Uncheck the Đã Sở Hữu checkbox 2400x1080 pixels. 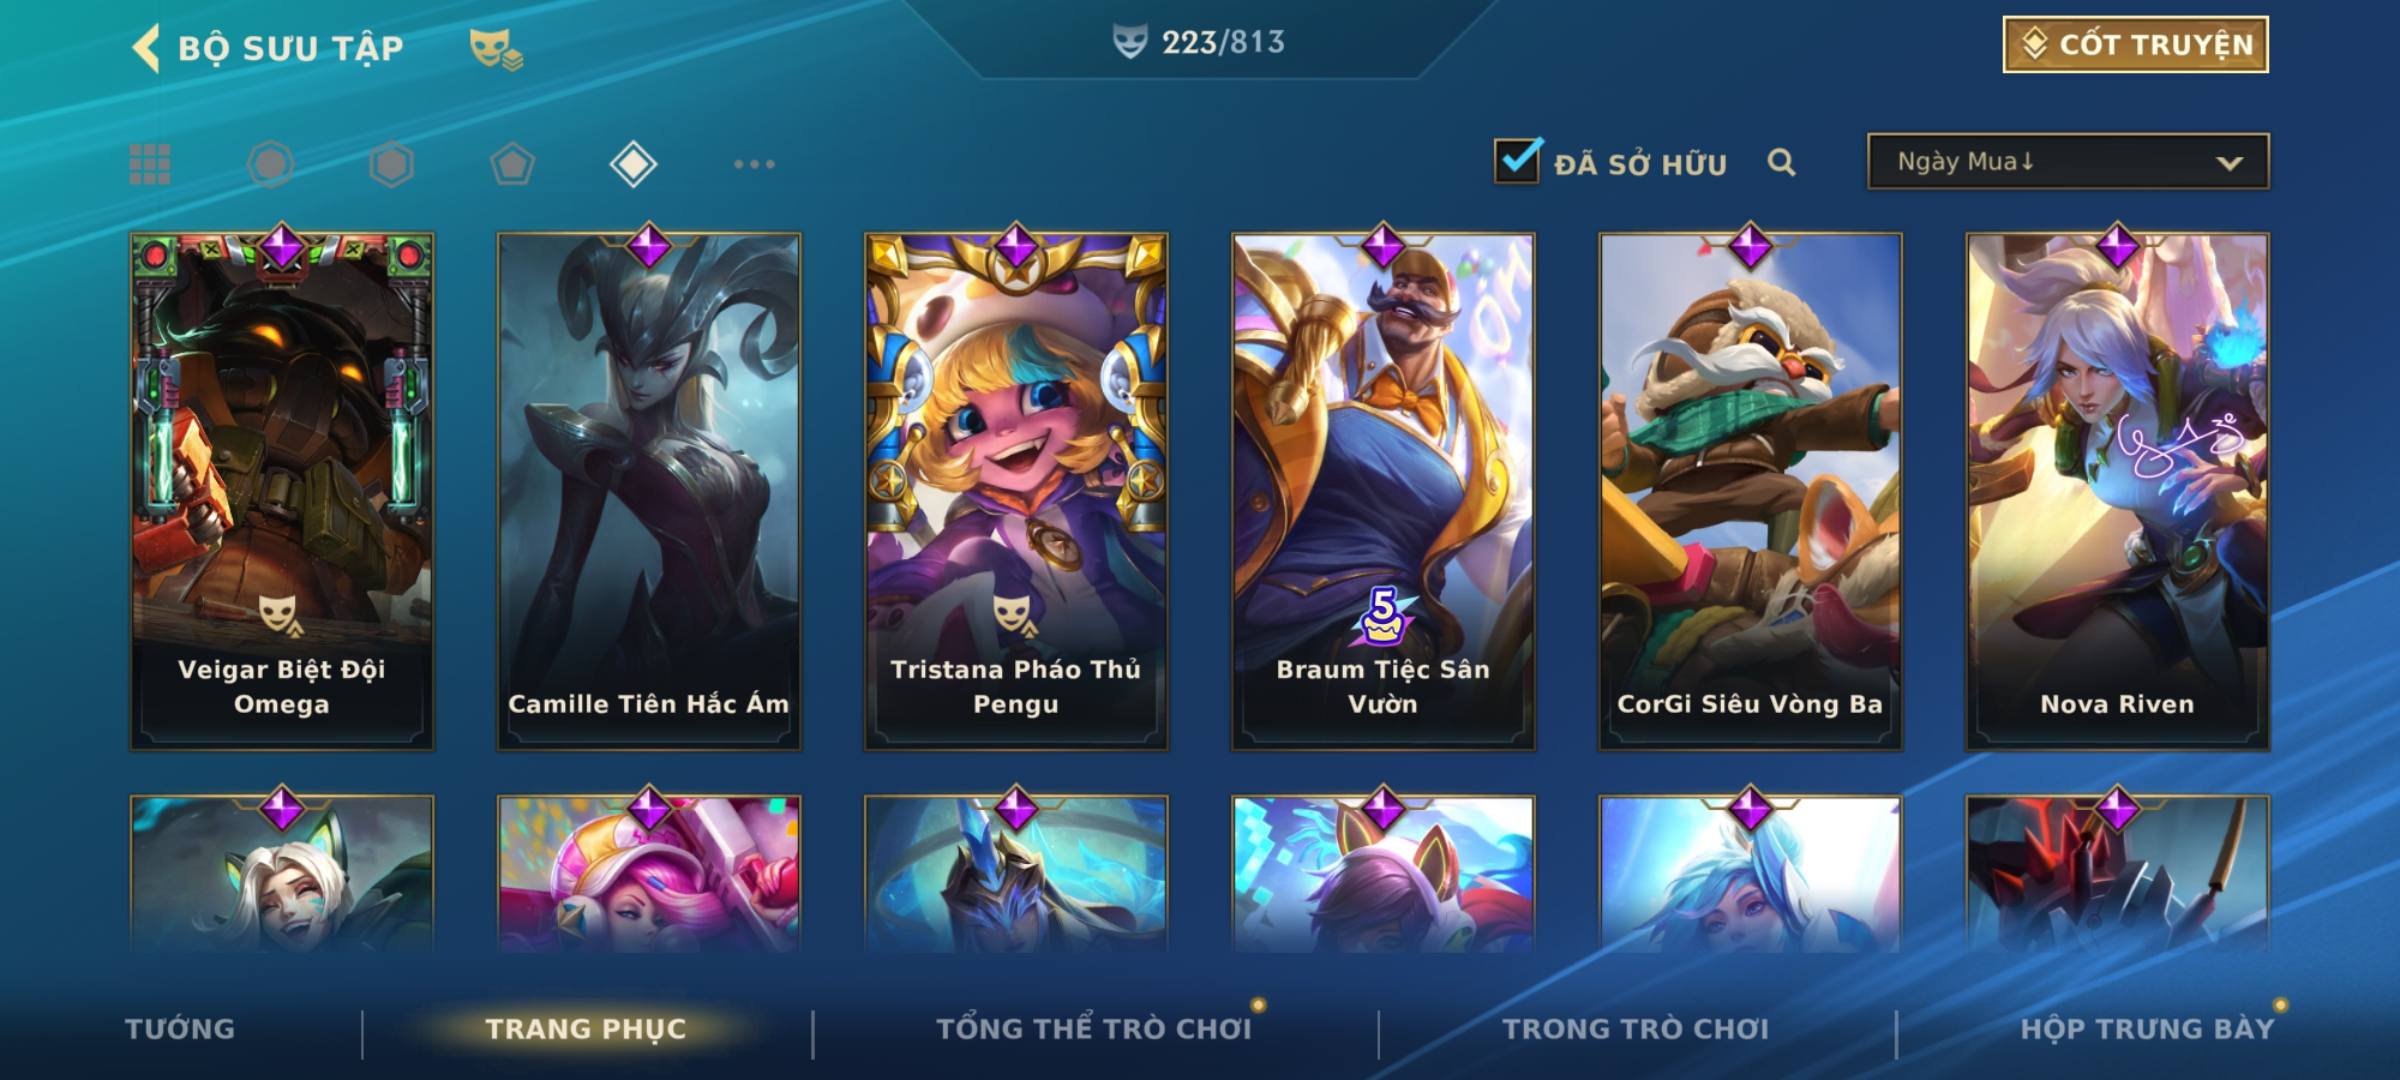click(x=1517, y=161)
